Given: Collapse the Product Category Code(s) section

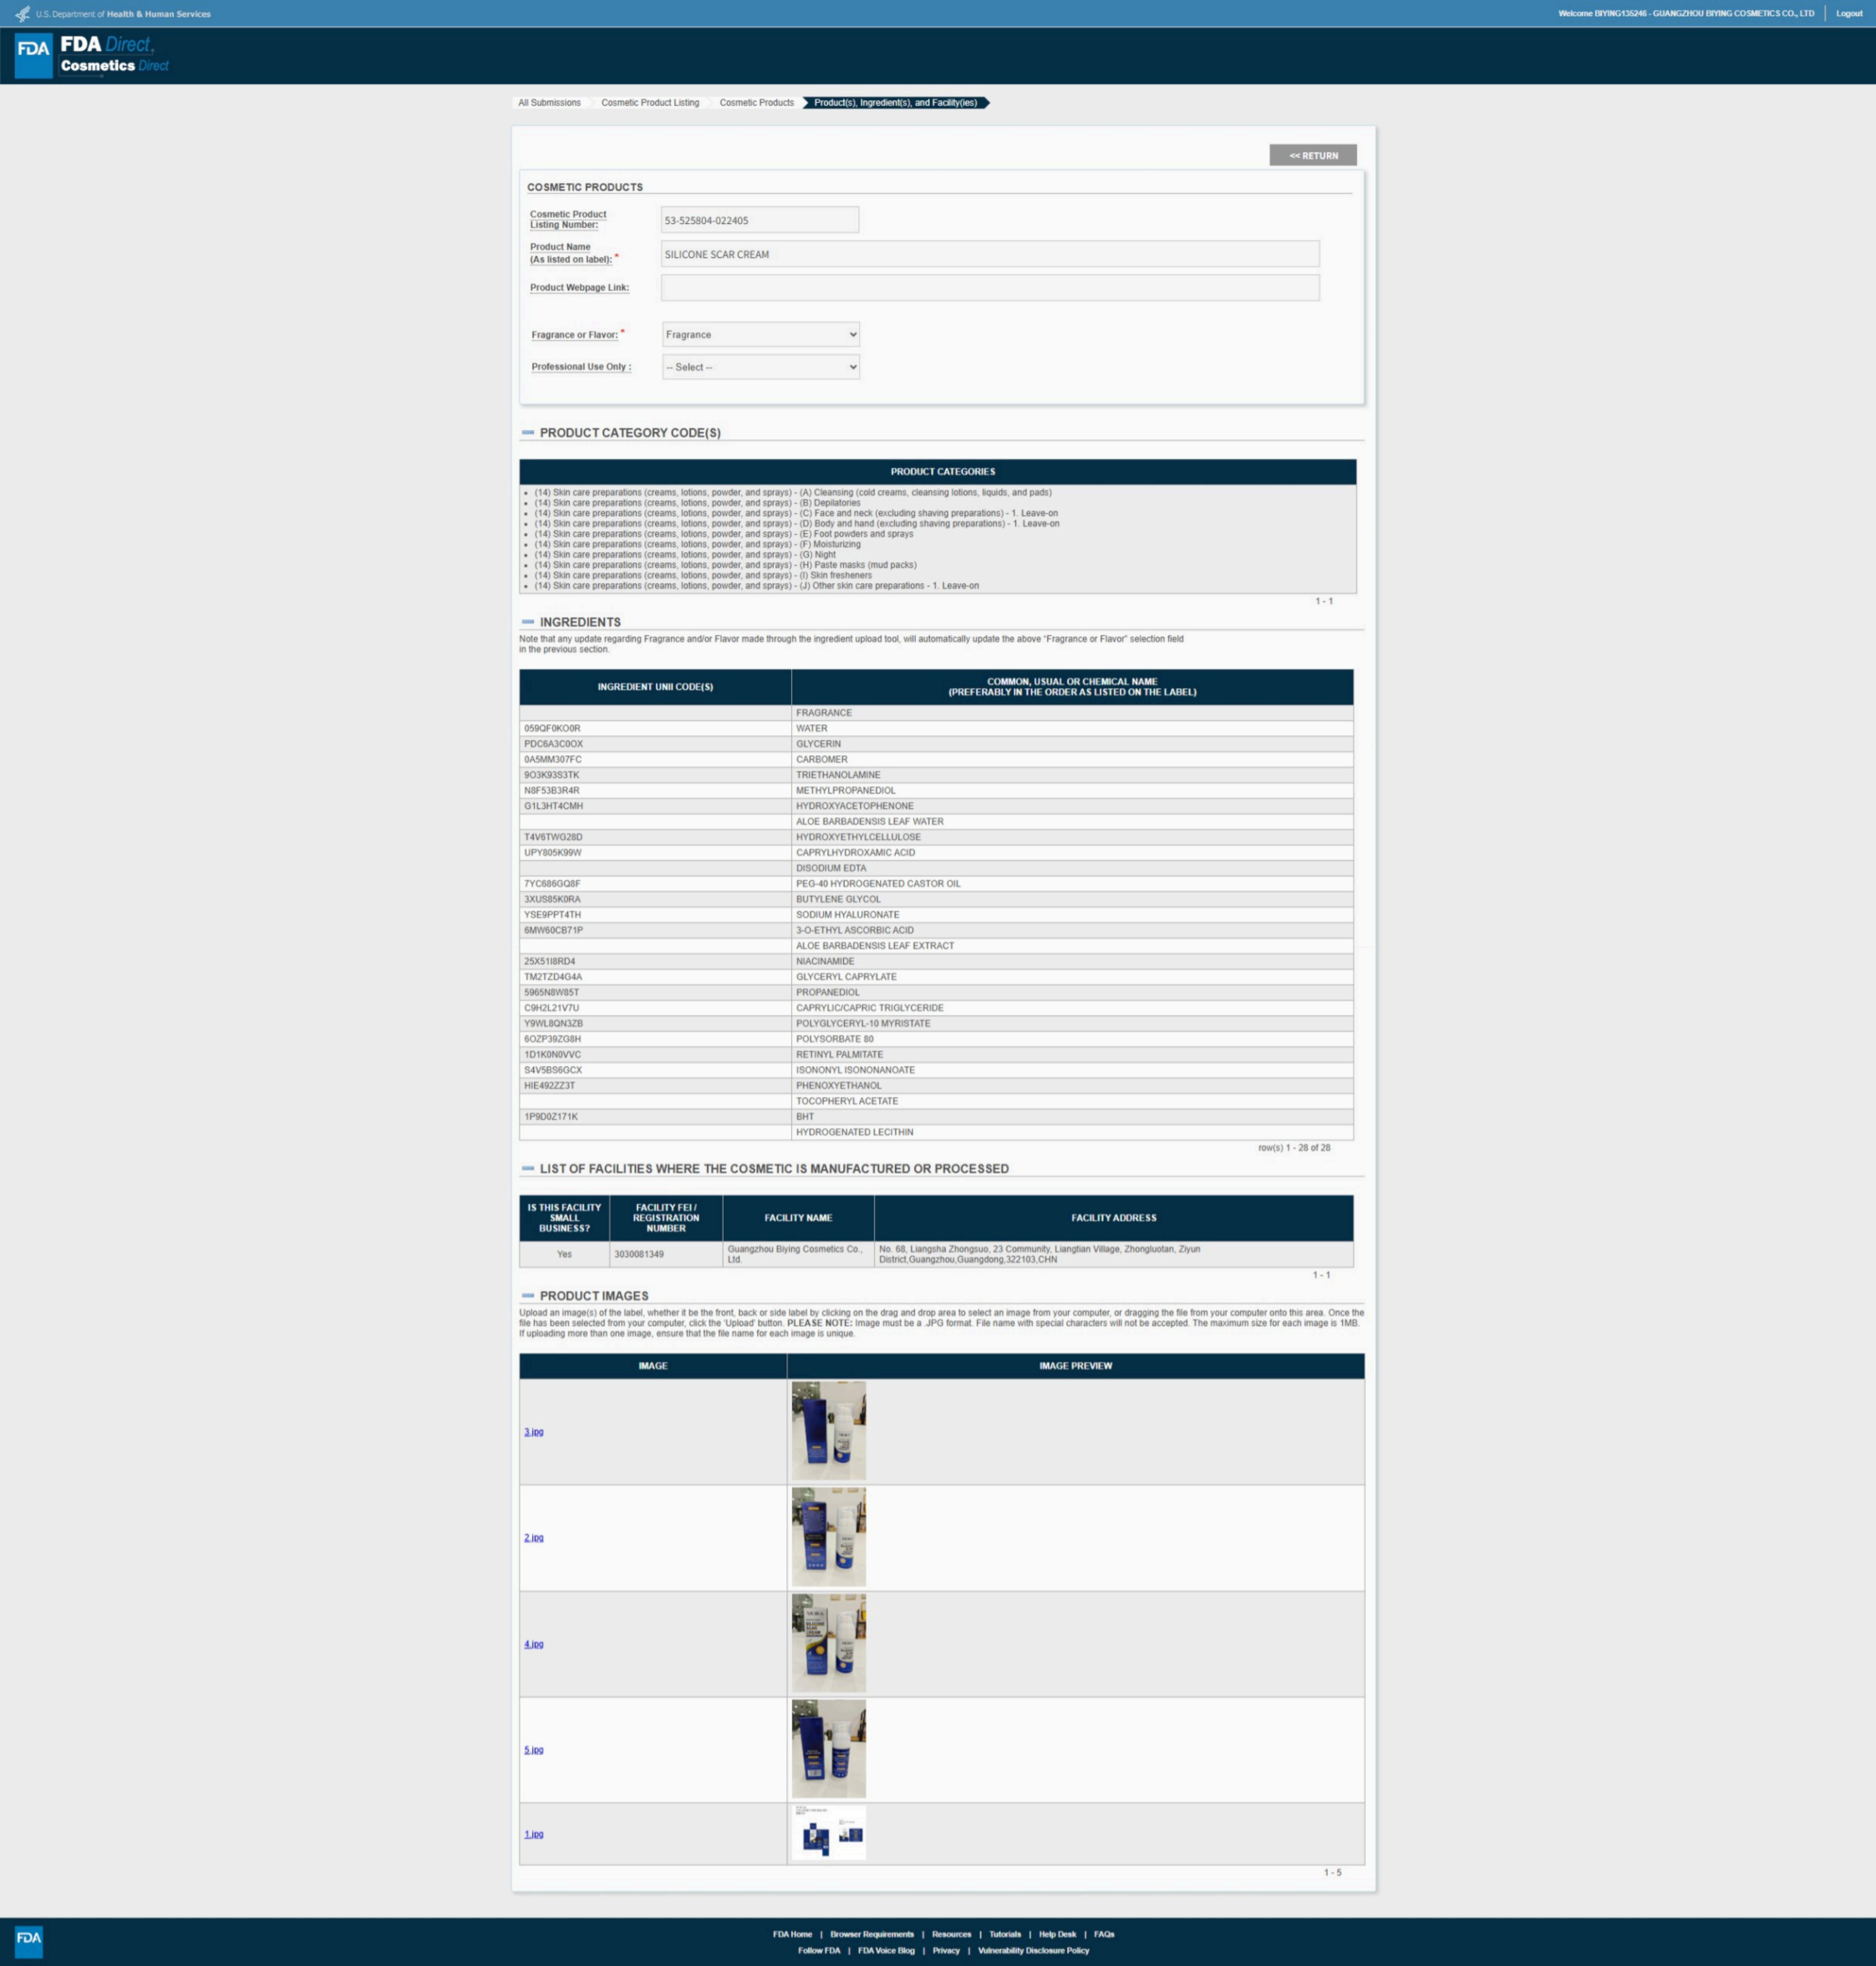Looking at the screenshot, I should tap(528, 433).
